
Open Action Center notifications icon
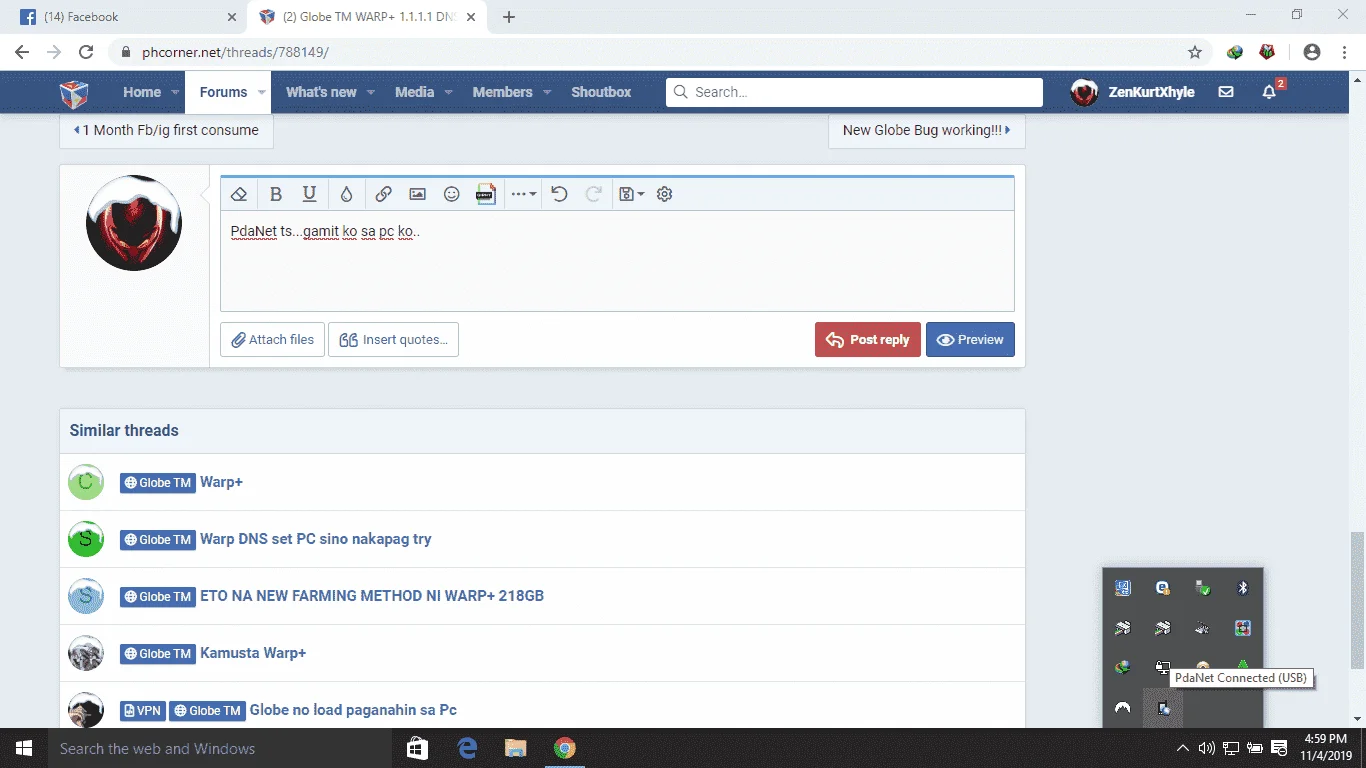tap(1279, 748)
